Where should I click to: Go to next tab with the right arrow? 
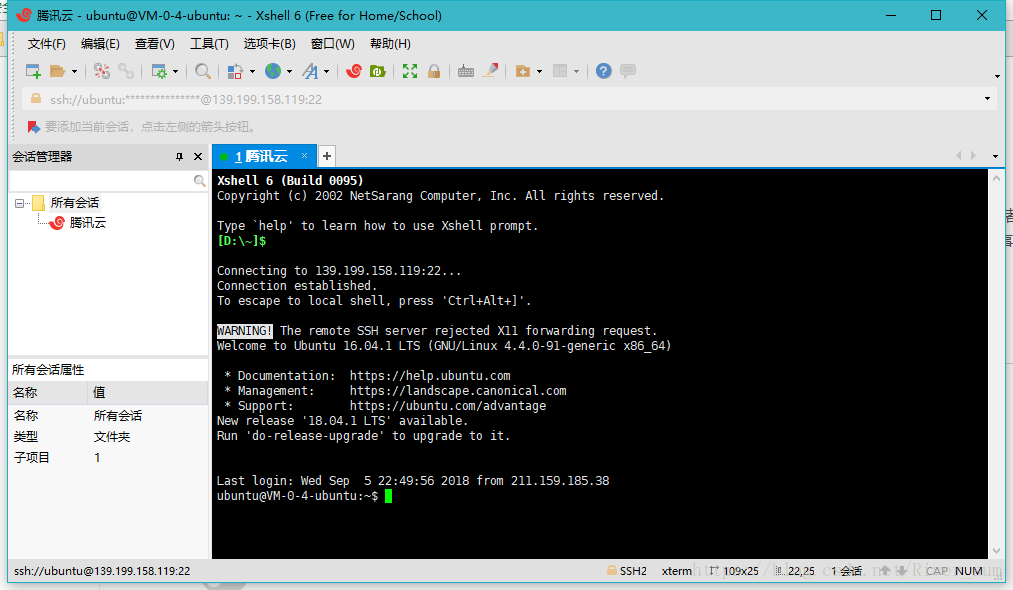[x=973, y=156]
